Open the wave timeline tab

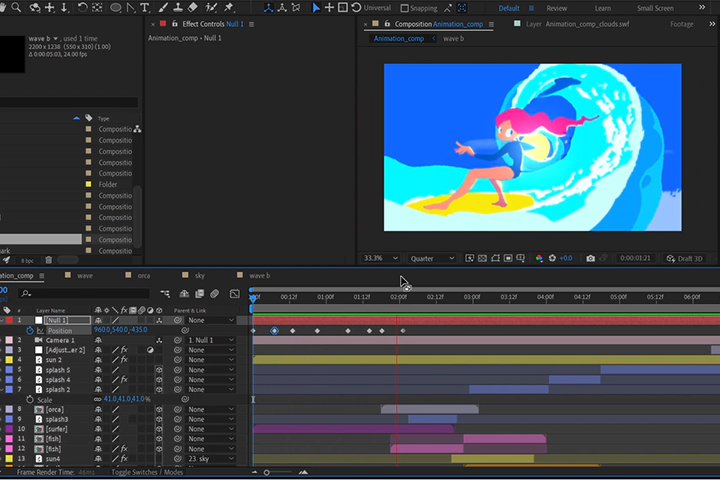84,276
